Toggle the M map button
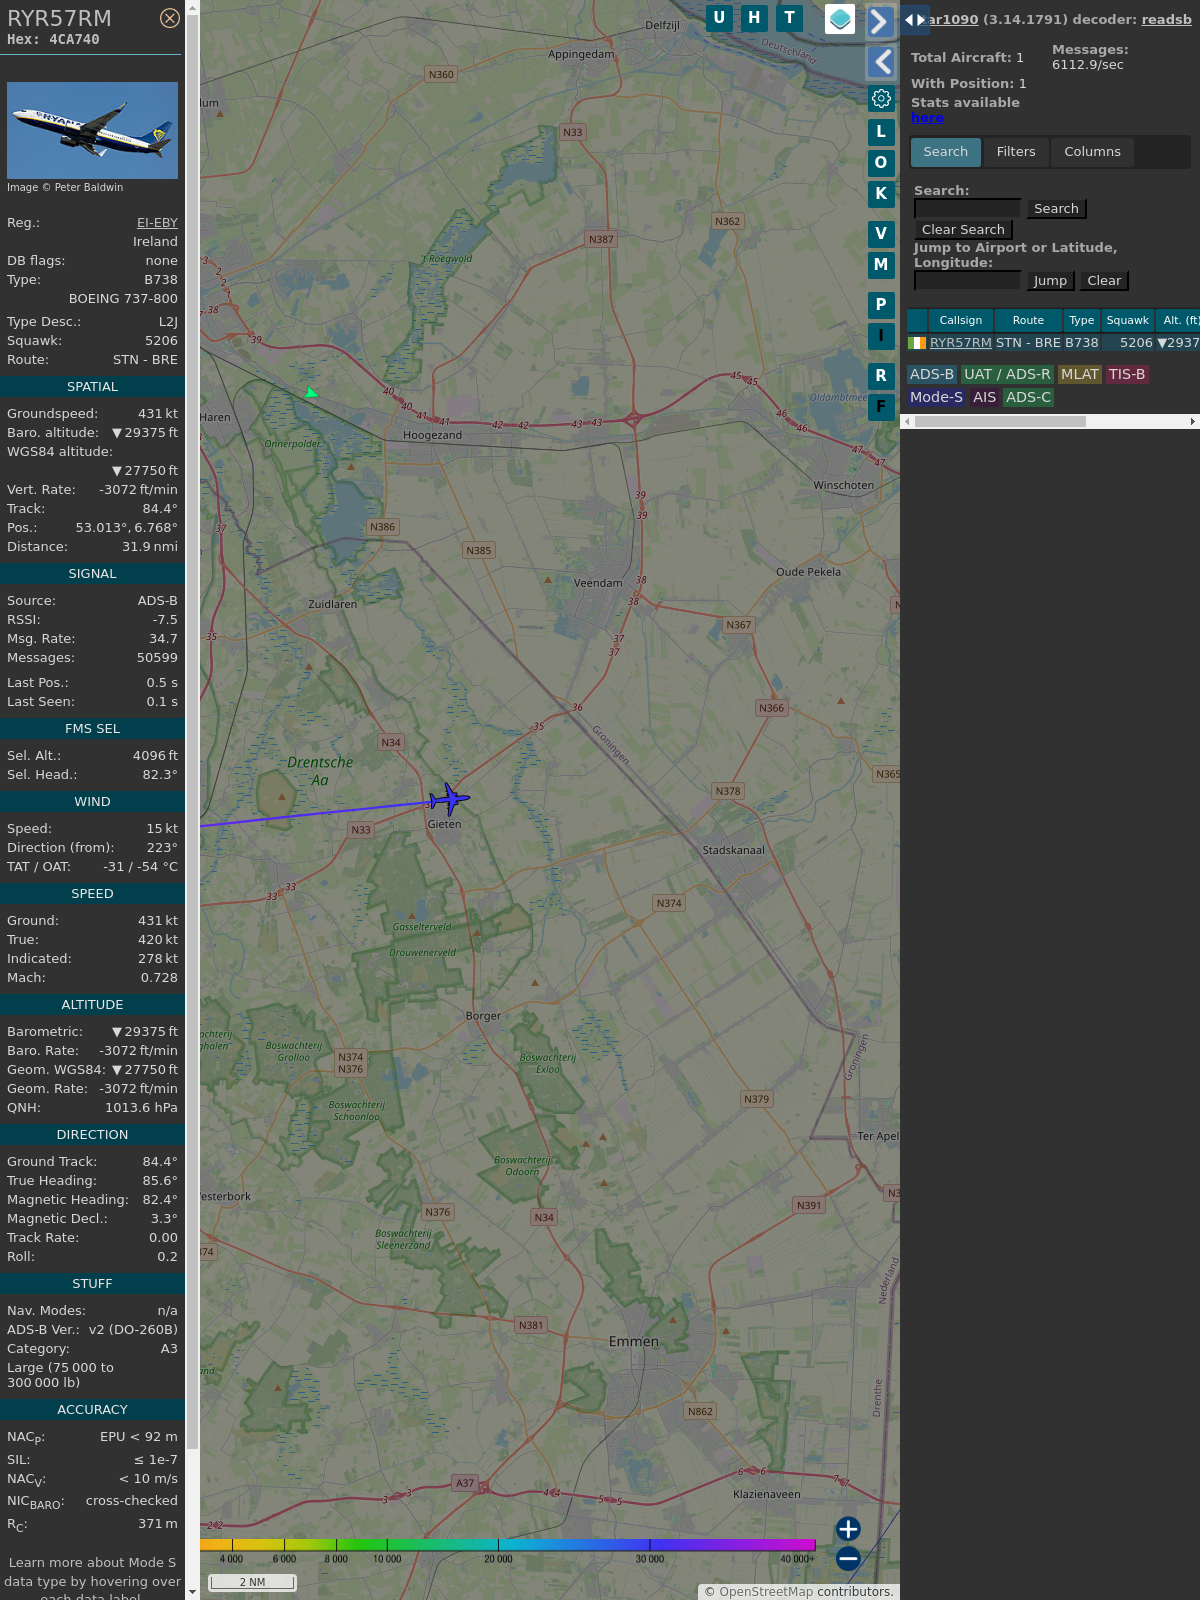 pos(881,265)
